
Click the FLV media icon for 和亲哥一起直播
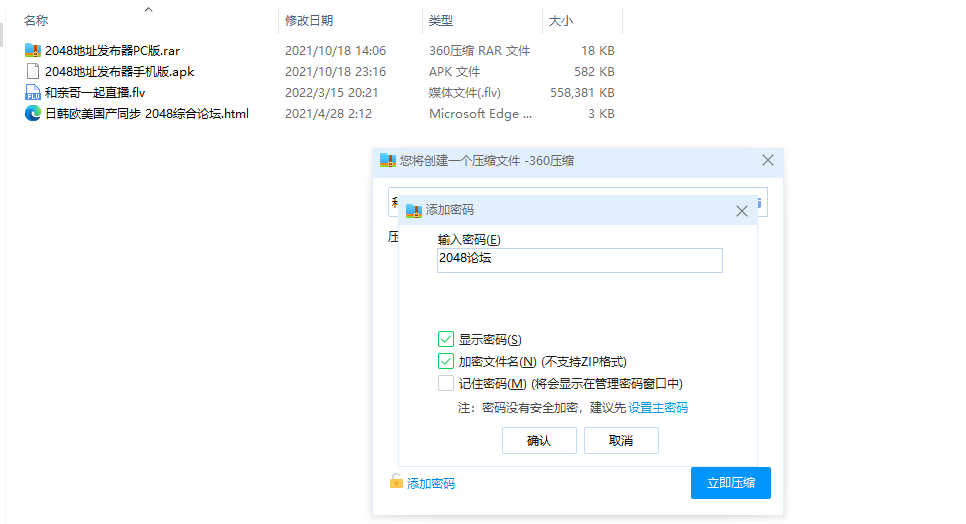click(33, 92)
